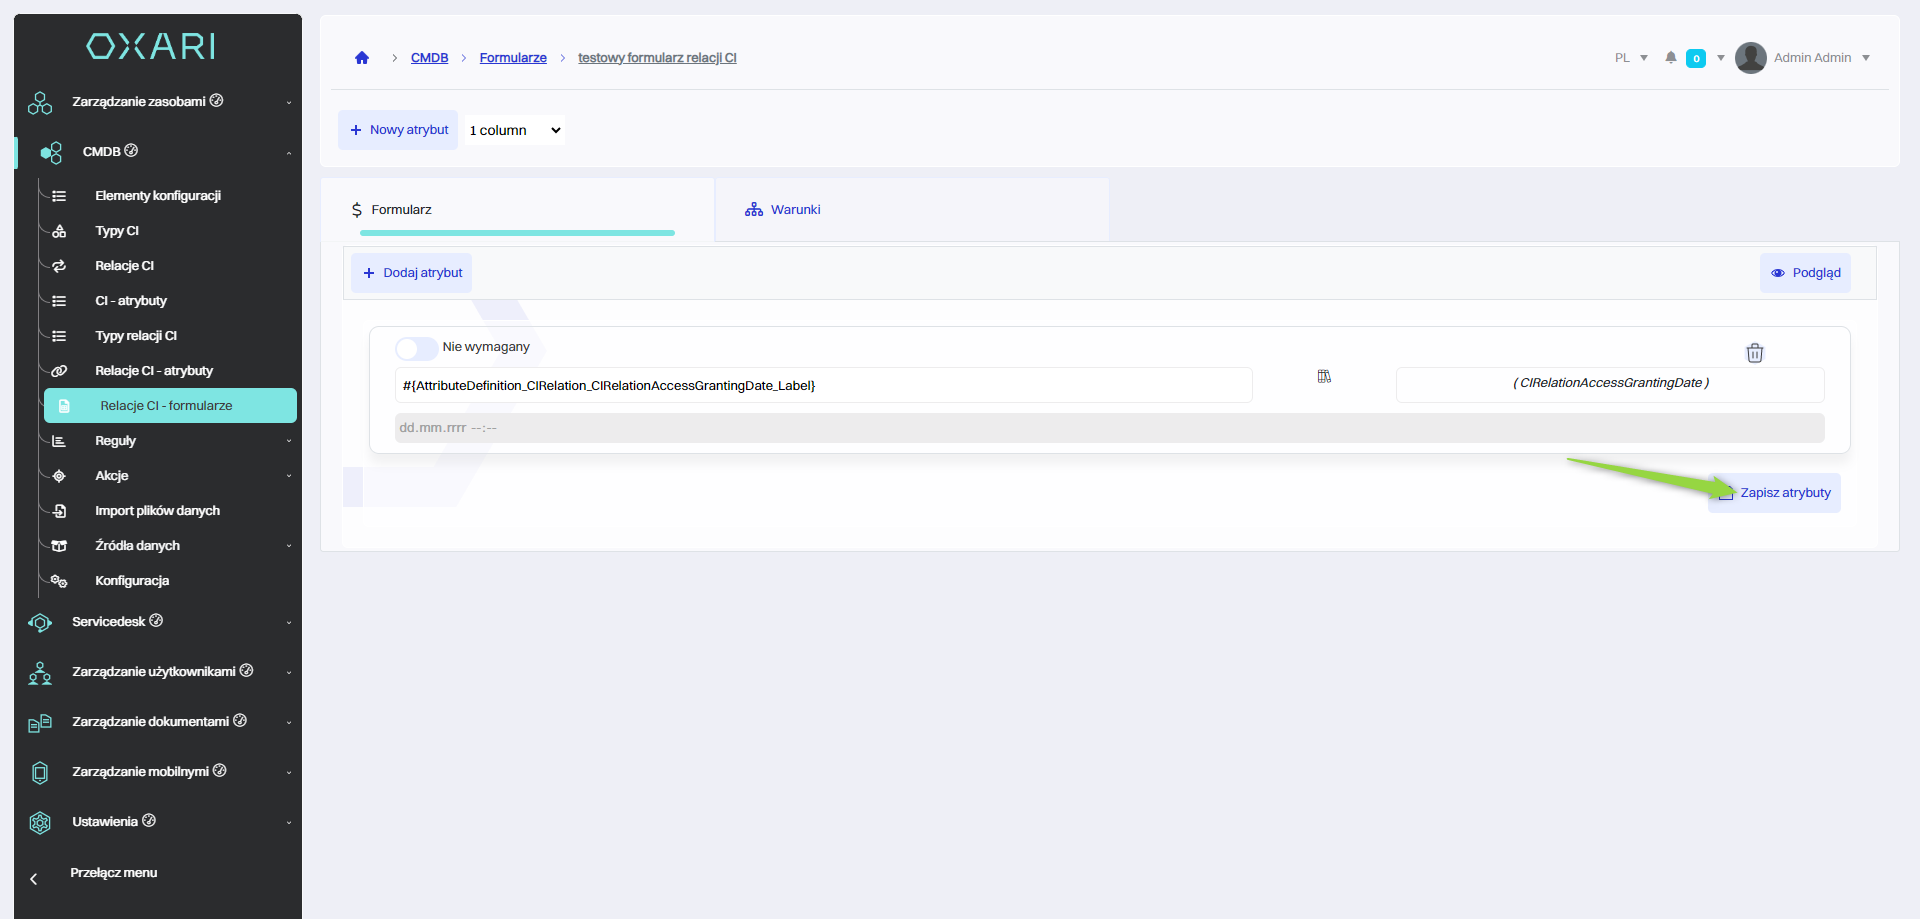Show form preview with Podgląd

pyautogui.click(x=1805, y=273)
